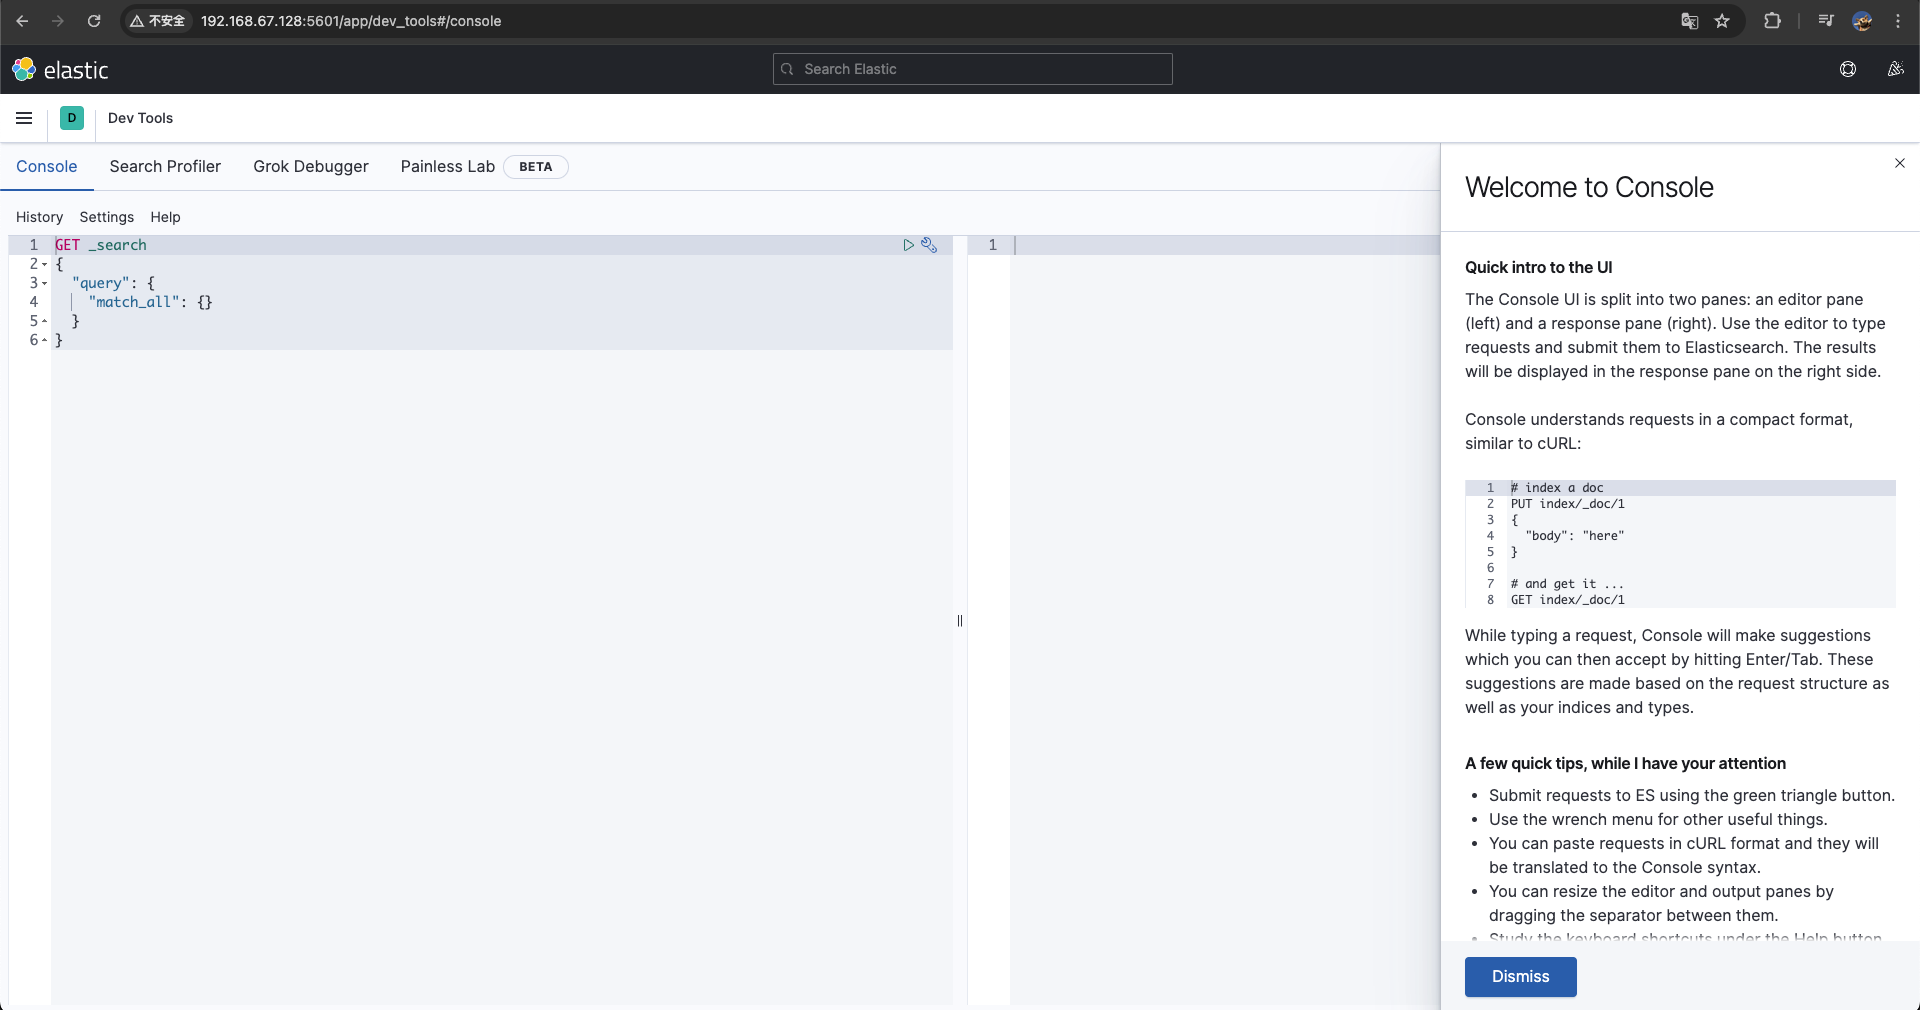Image resolution: width=1920 pixels, height=1010 pixels.
Task: Send the request with the green triangle
Action: tap(908, 245)
